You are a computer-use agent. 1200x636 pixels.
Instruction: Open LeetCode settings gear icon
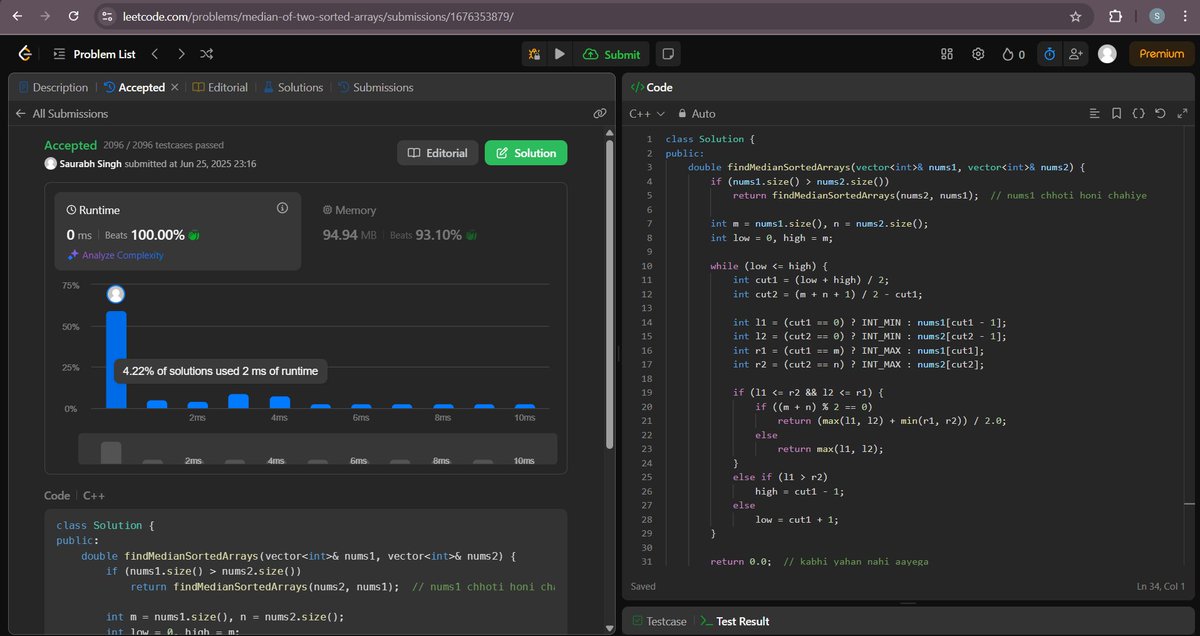point(978,54)
